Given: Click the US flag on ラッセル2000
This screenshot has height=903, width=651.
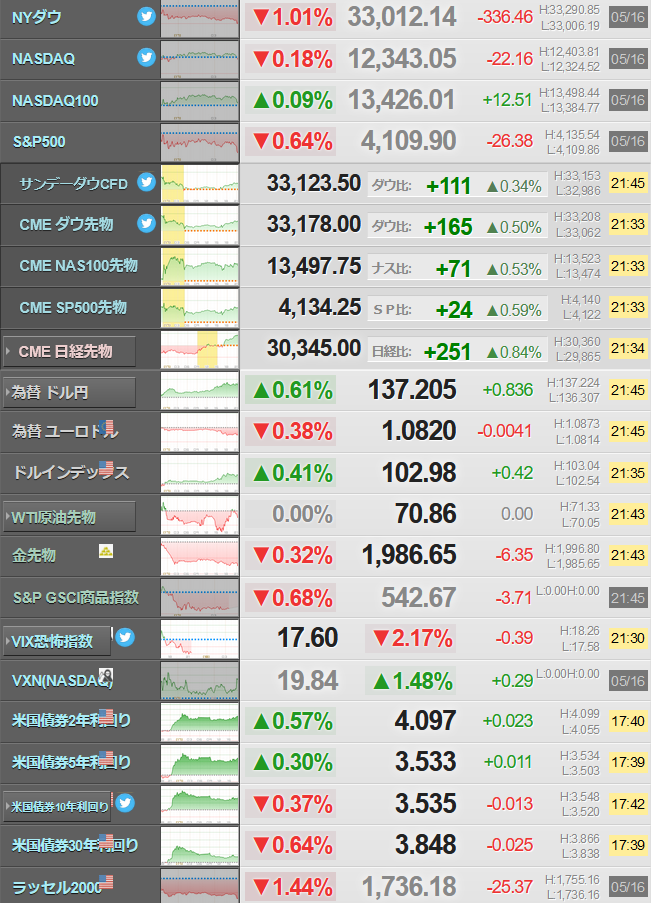Looking at the screenshot, I should [x=106, y=882].
